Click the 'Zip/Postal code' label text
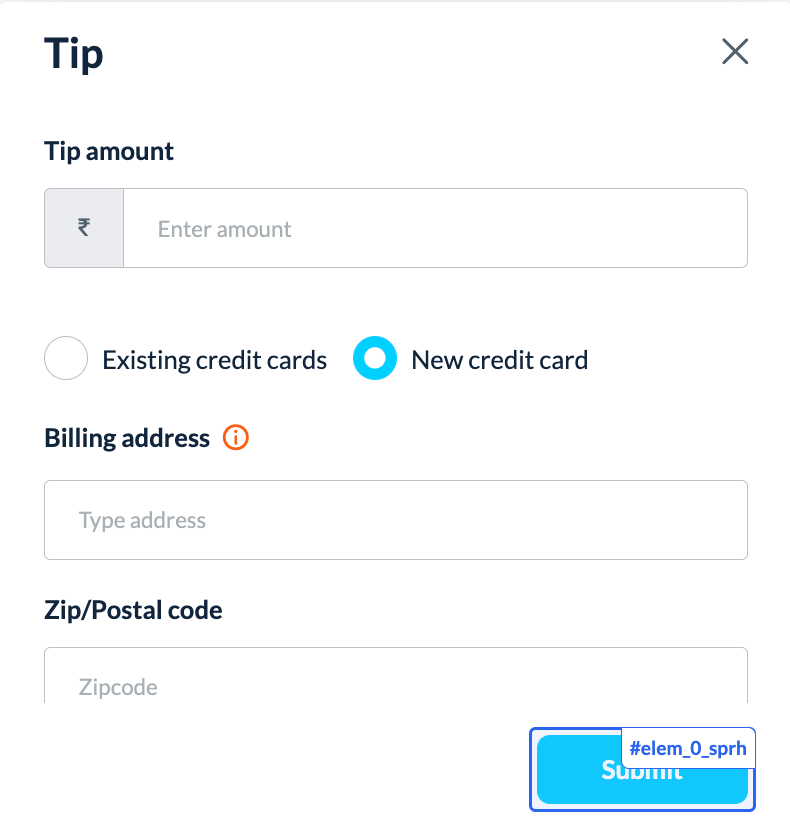Image resolution: width=790 pixels, height=838 pixels. 133,609
